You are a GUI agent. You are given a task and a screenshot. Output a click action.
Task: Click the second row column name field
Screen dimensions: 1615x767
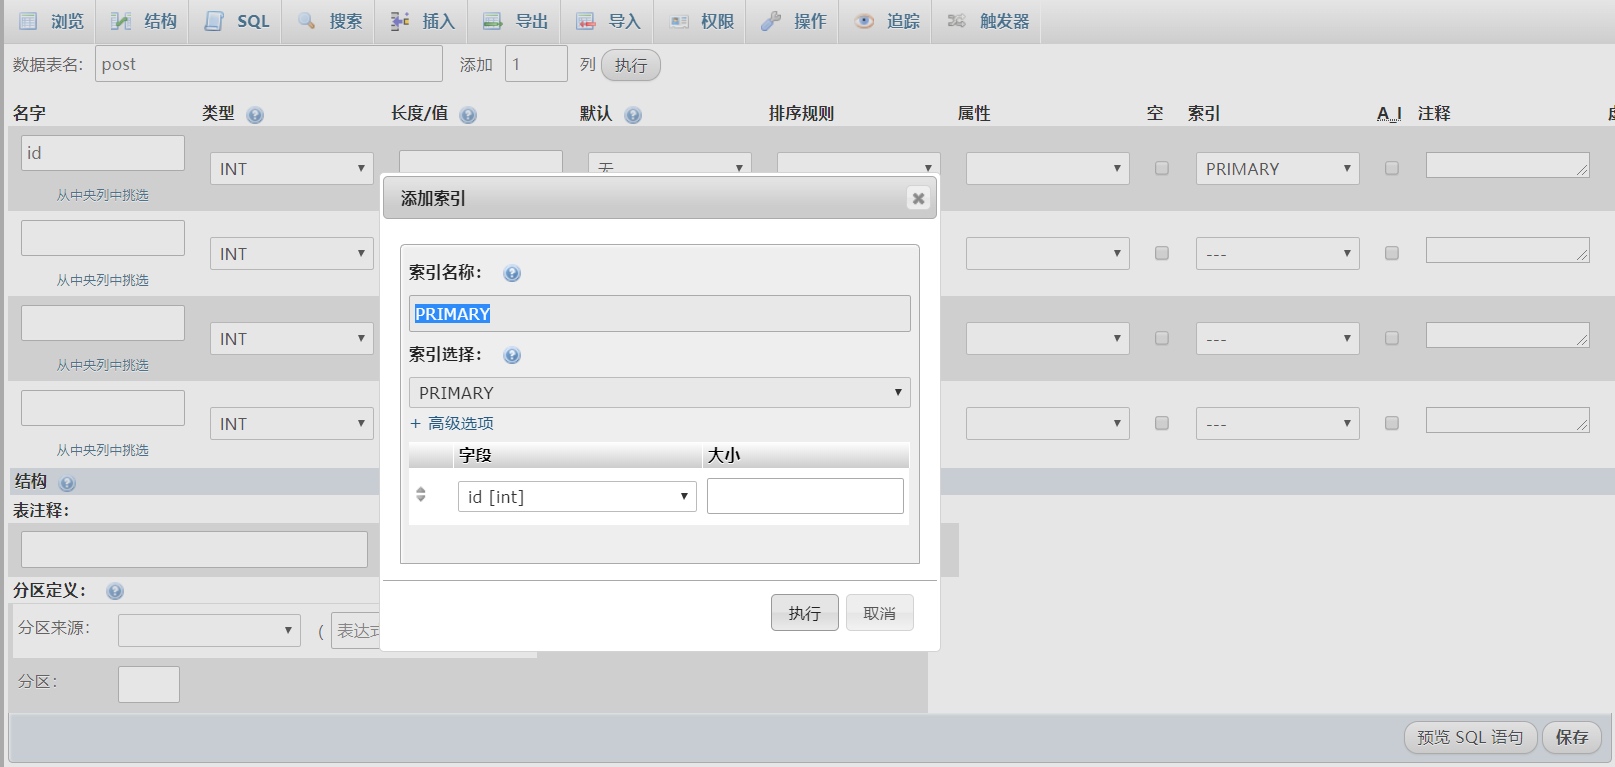click(x=103, y=238)
